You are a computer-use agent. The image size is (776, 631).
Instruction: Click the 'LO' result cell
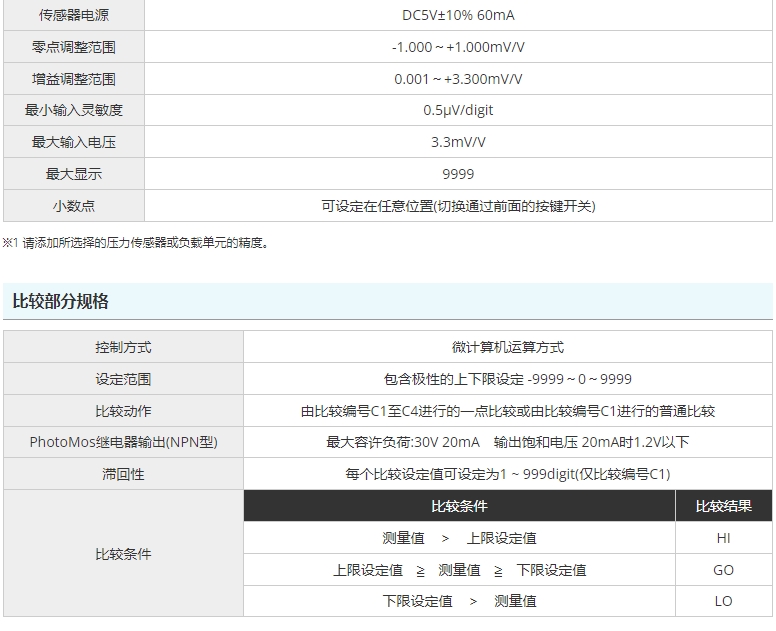(724, 601)
